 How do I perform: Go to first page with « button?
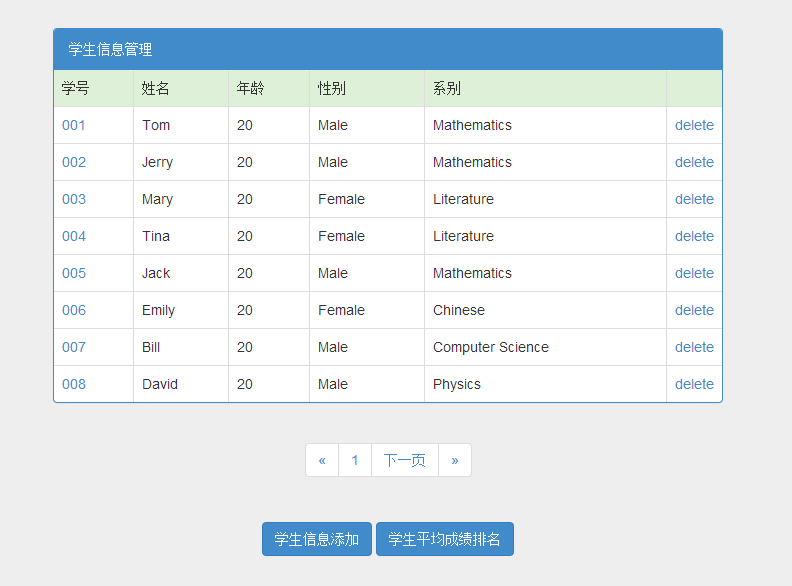(x=322, y=460)
